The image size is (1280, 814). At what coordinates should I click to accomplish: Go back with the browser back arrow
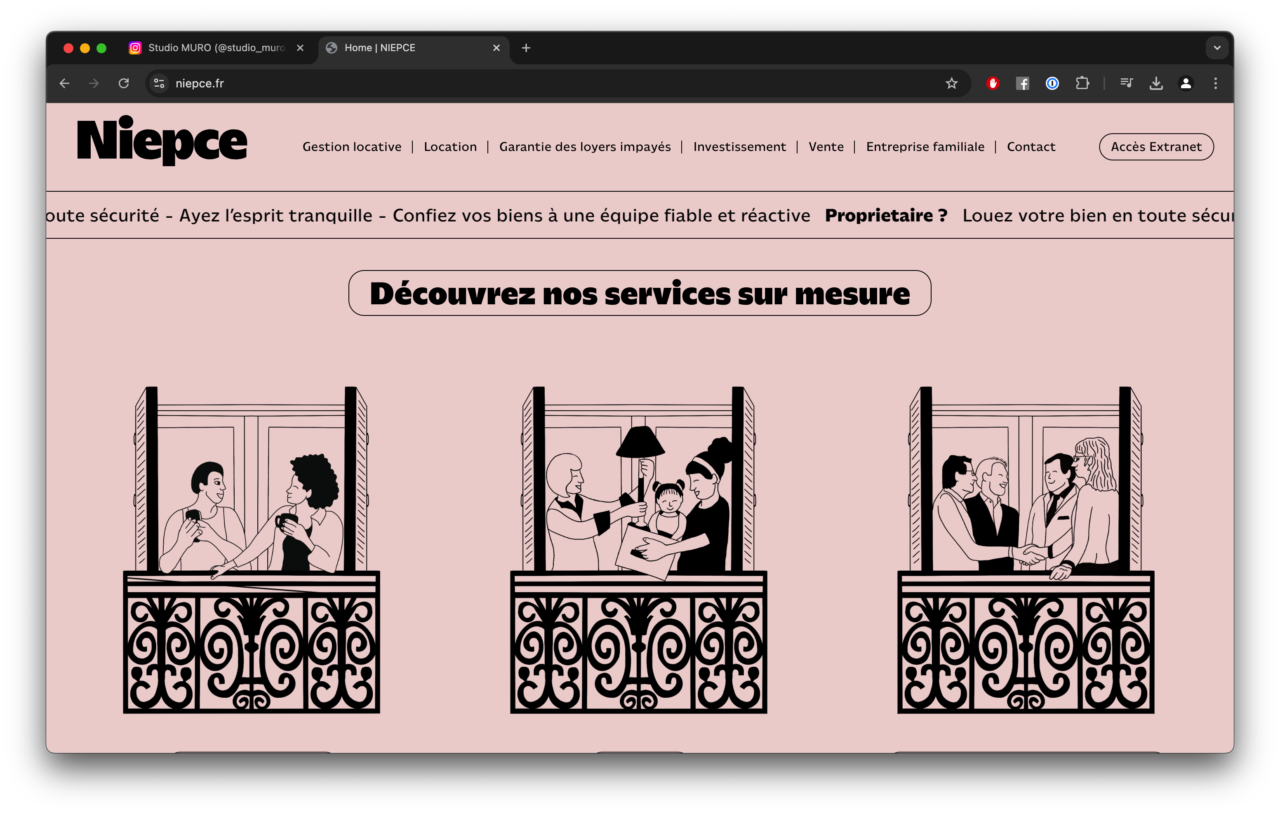pos(64,84)
